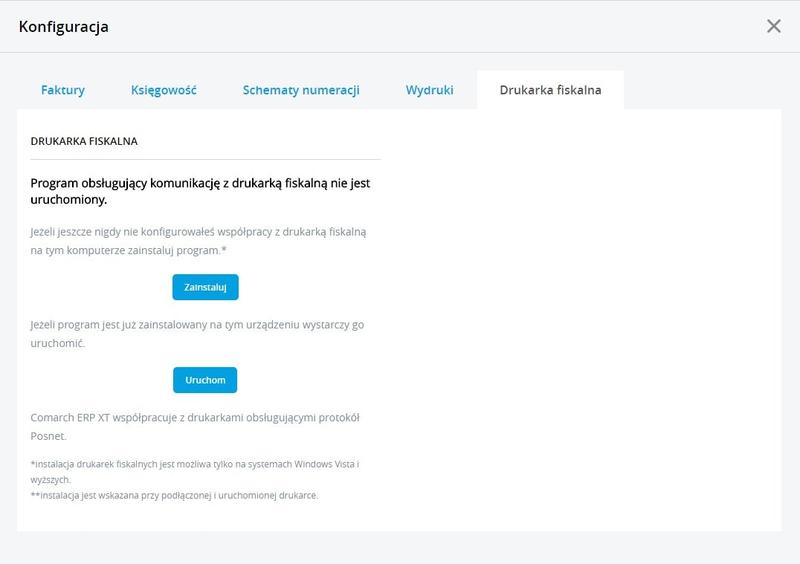Screen dimensions: 800x564
Task: Click the active Drukarka fiskalna tab
Action: click(x=550, y=90)
